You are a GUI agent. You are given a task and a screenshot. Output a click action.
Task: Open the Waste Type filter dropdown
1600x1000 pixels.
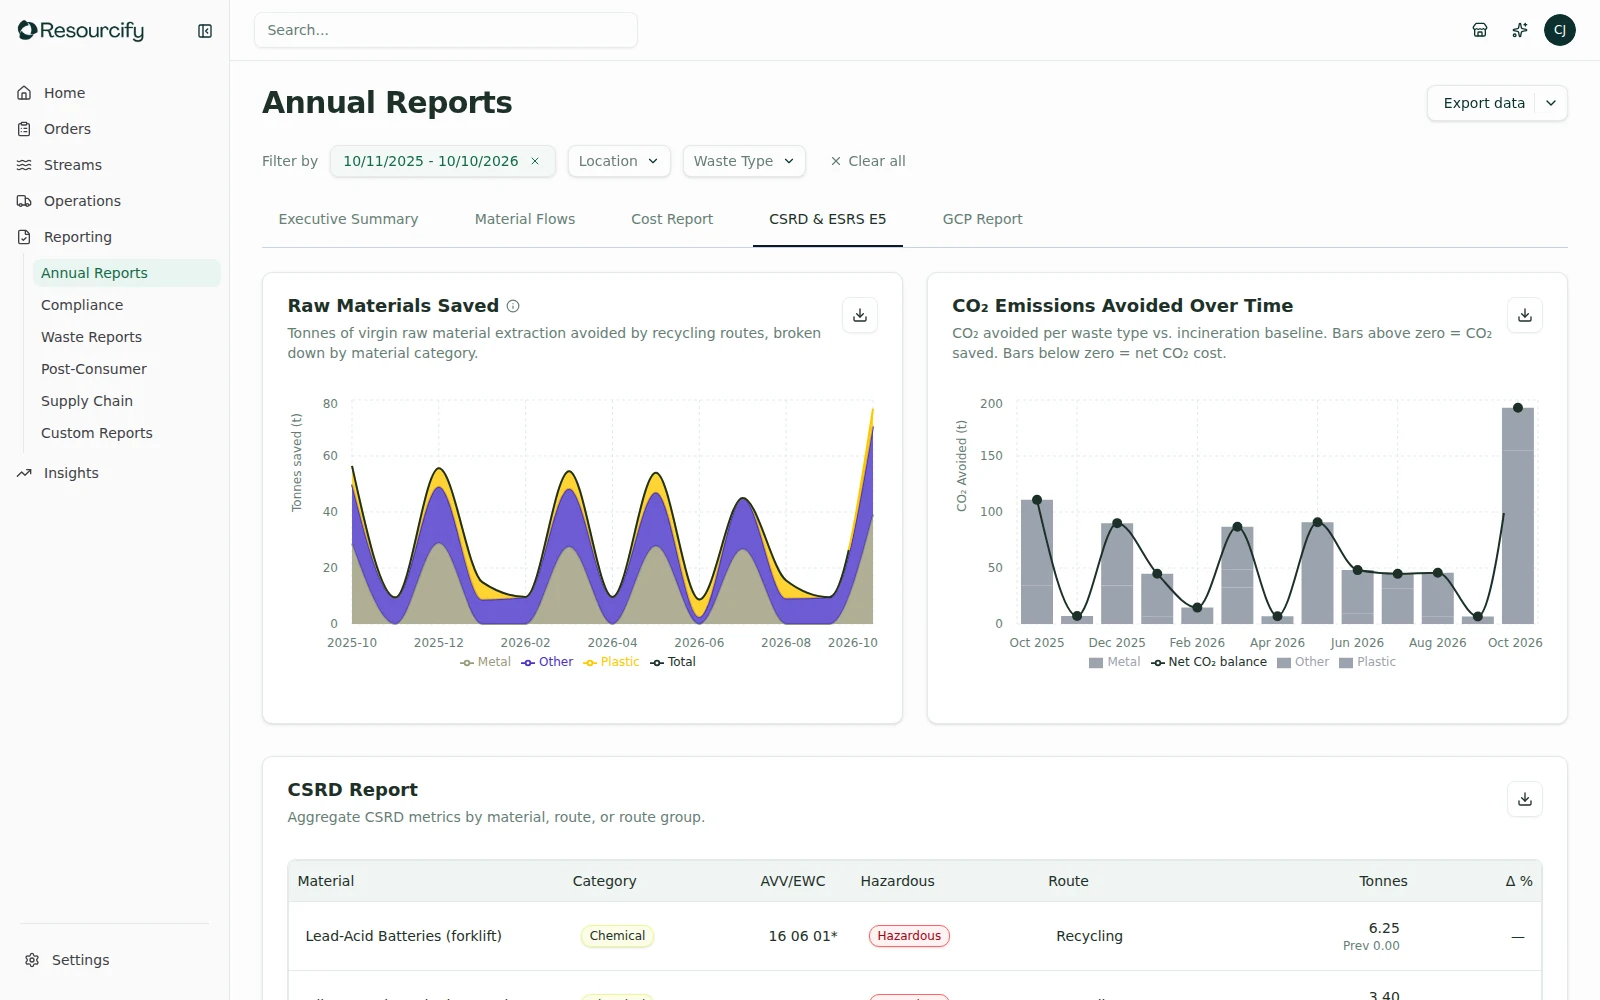[744, 161]
